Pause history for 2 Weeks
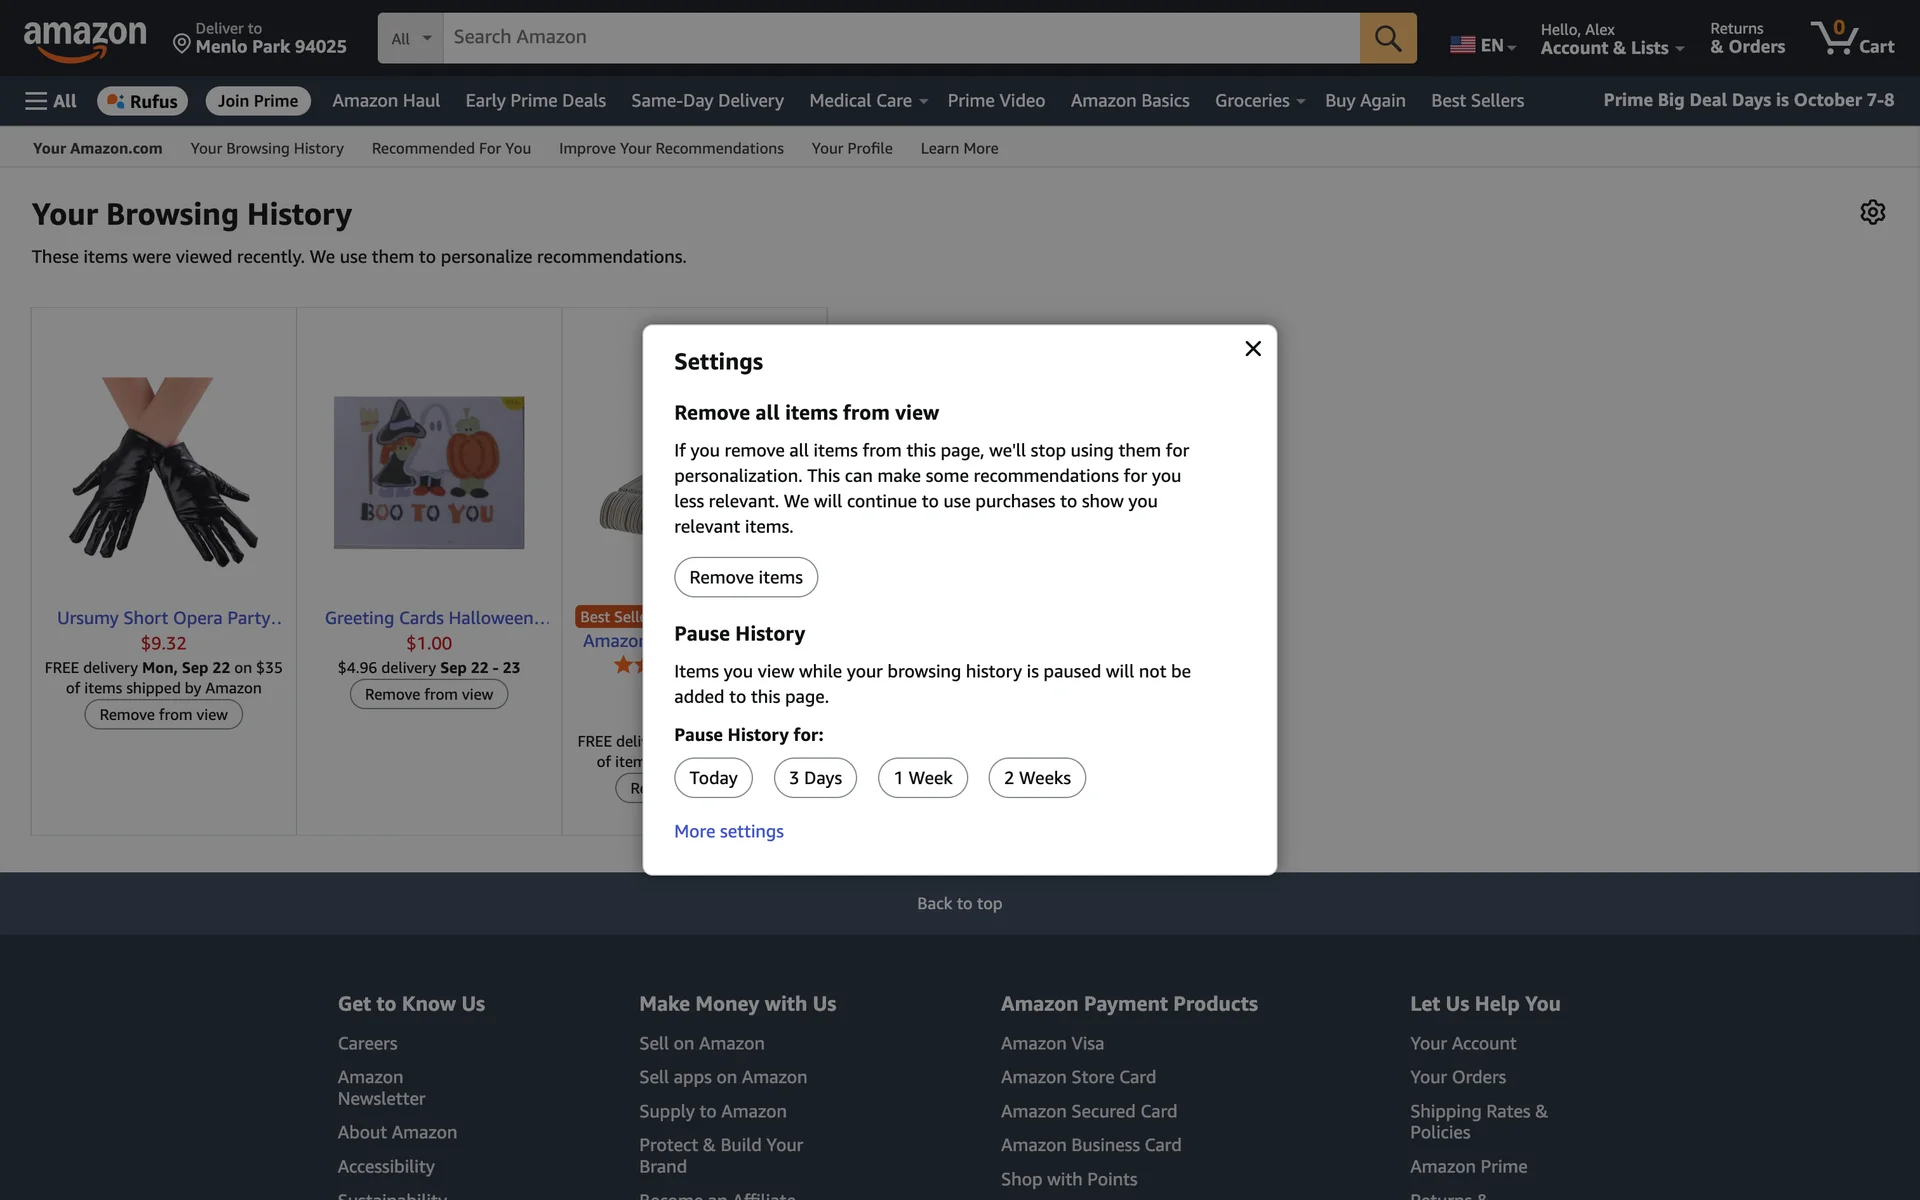Viewport: 1920px width, 1200px height. point(1036,778)
